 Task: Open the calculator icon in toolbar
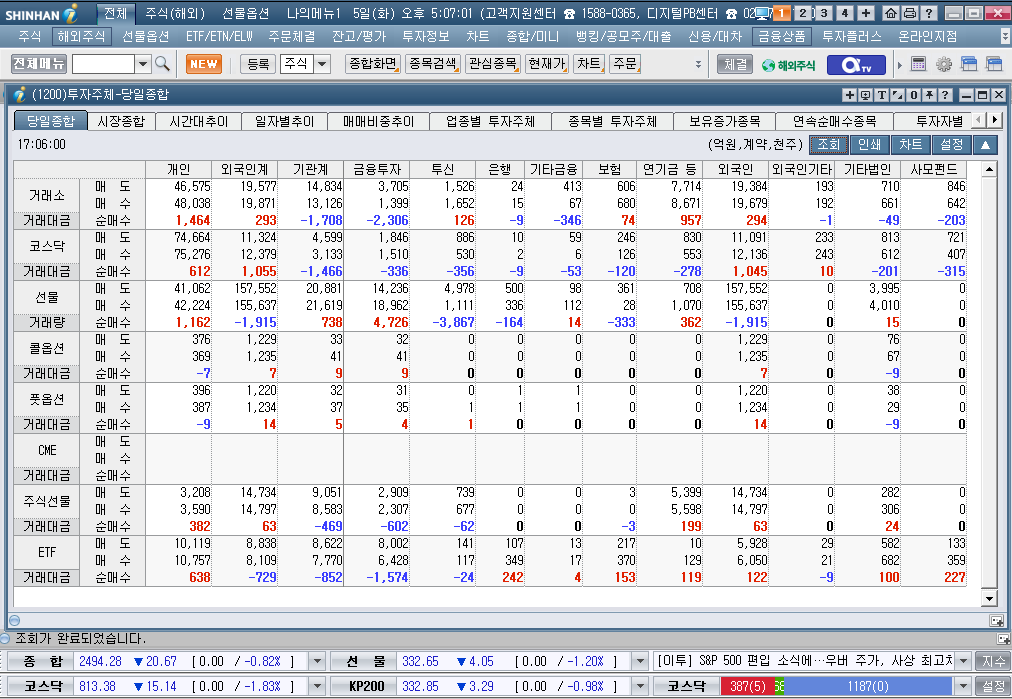918,64
